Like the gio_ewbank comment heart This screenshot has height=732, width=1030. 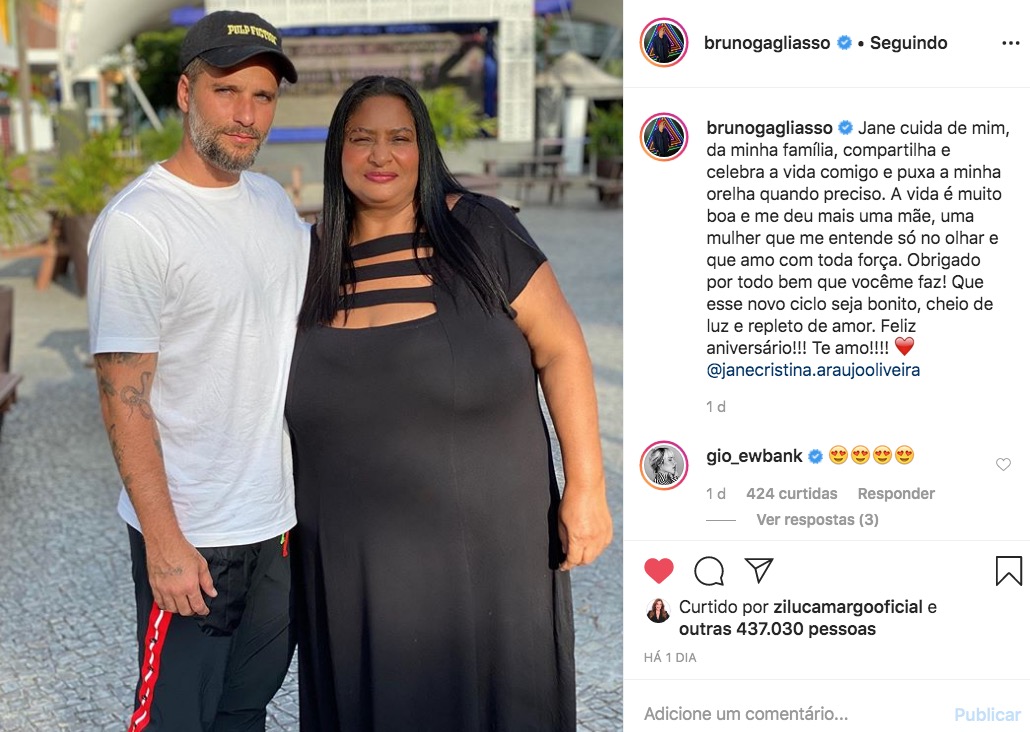1003,465
